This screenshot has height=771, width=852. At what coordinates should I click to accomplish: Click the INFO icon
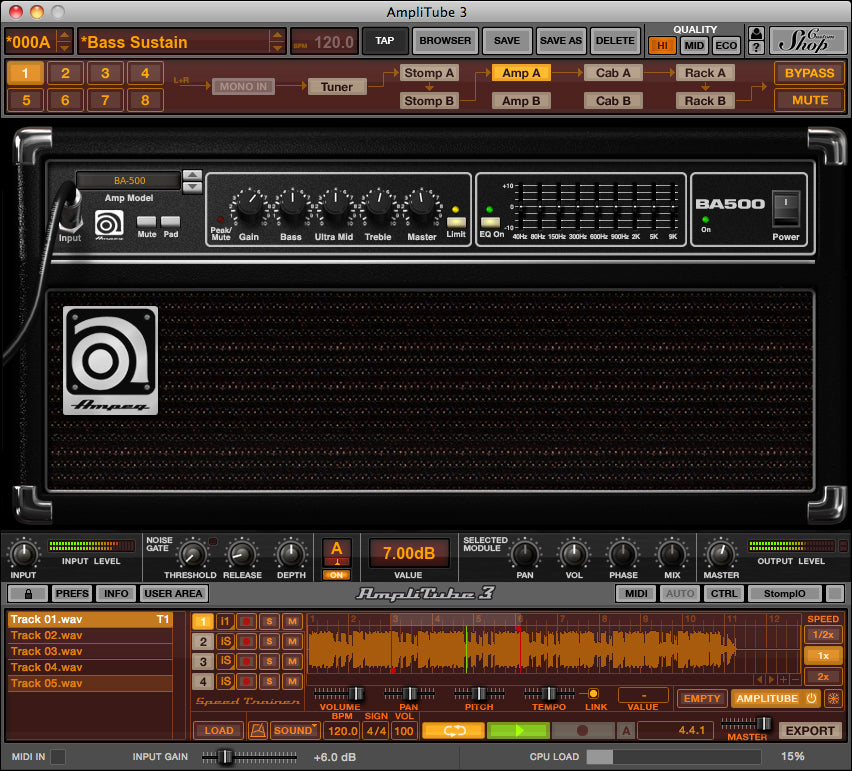[115, 593]
